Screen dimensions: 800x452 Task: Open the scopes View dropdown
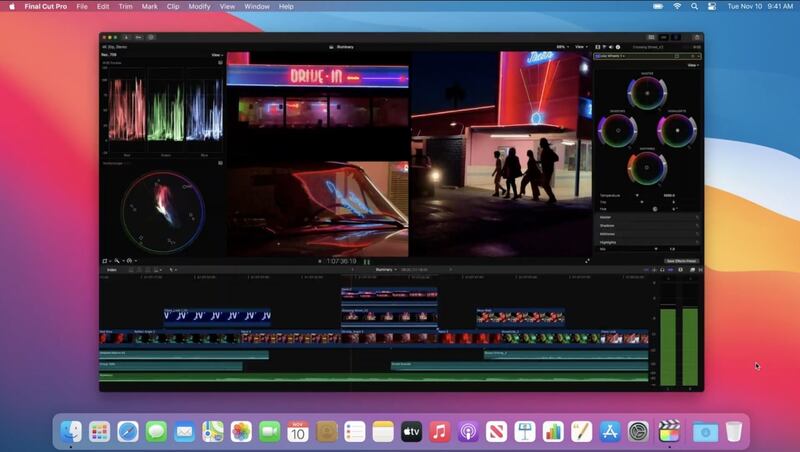(216, 55)
